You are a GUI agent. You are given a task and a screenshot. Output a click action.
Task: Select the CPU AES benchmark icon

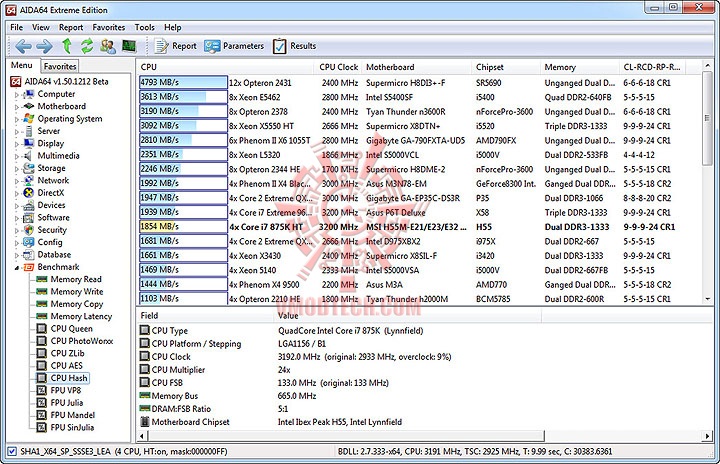click(x=42, y=366)
